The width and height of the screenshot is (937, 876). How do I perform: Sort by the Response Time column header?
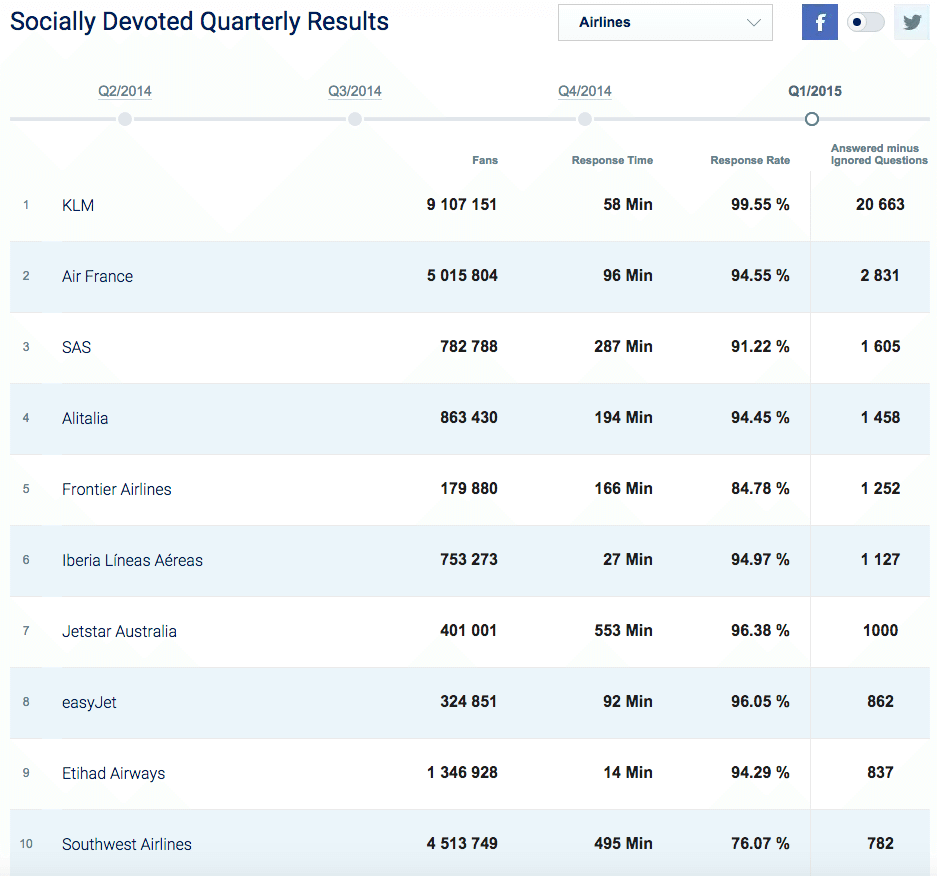613,160
